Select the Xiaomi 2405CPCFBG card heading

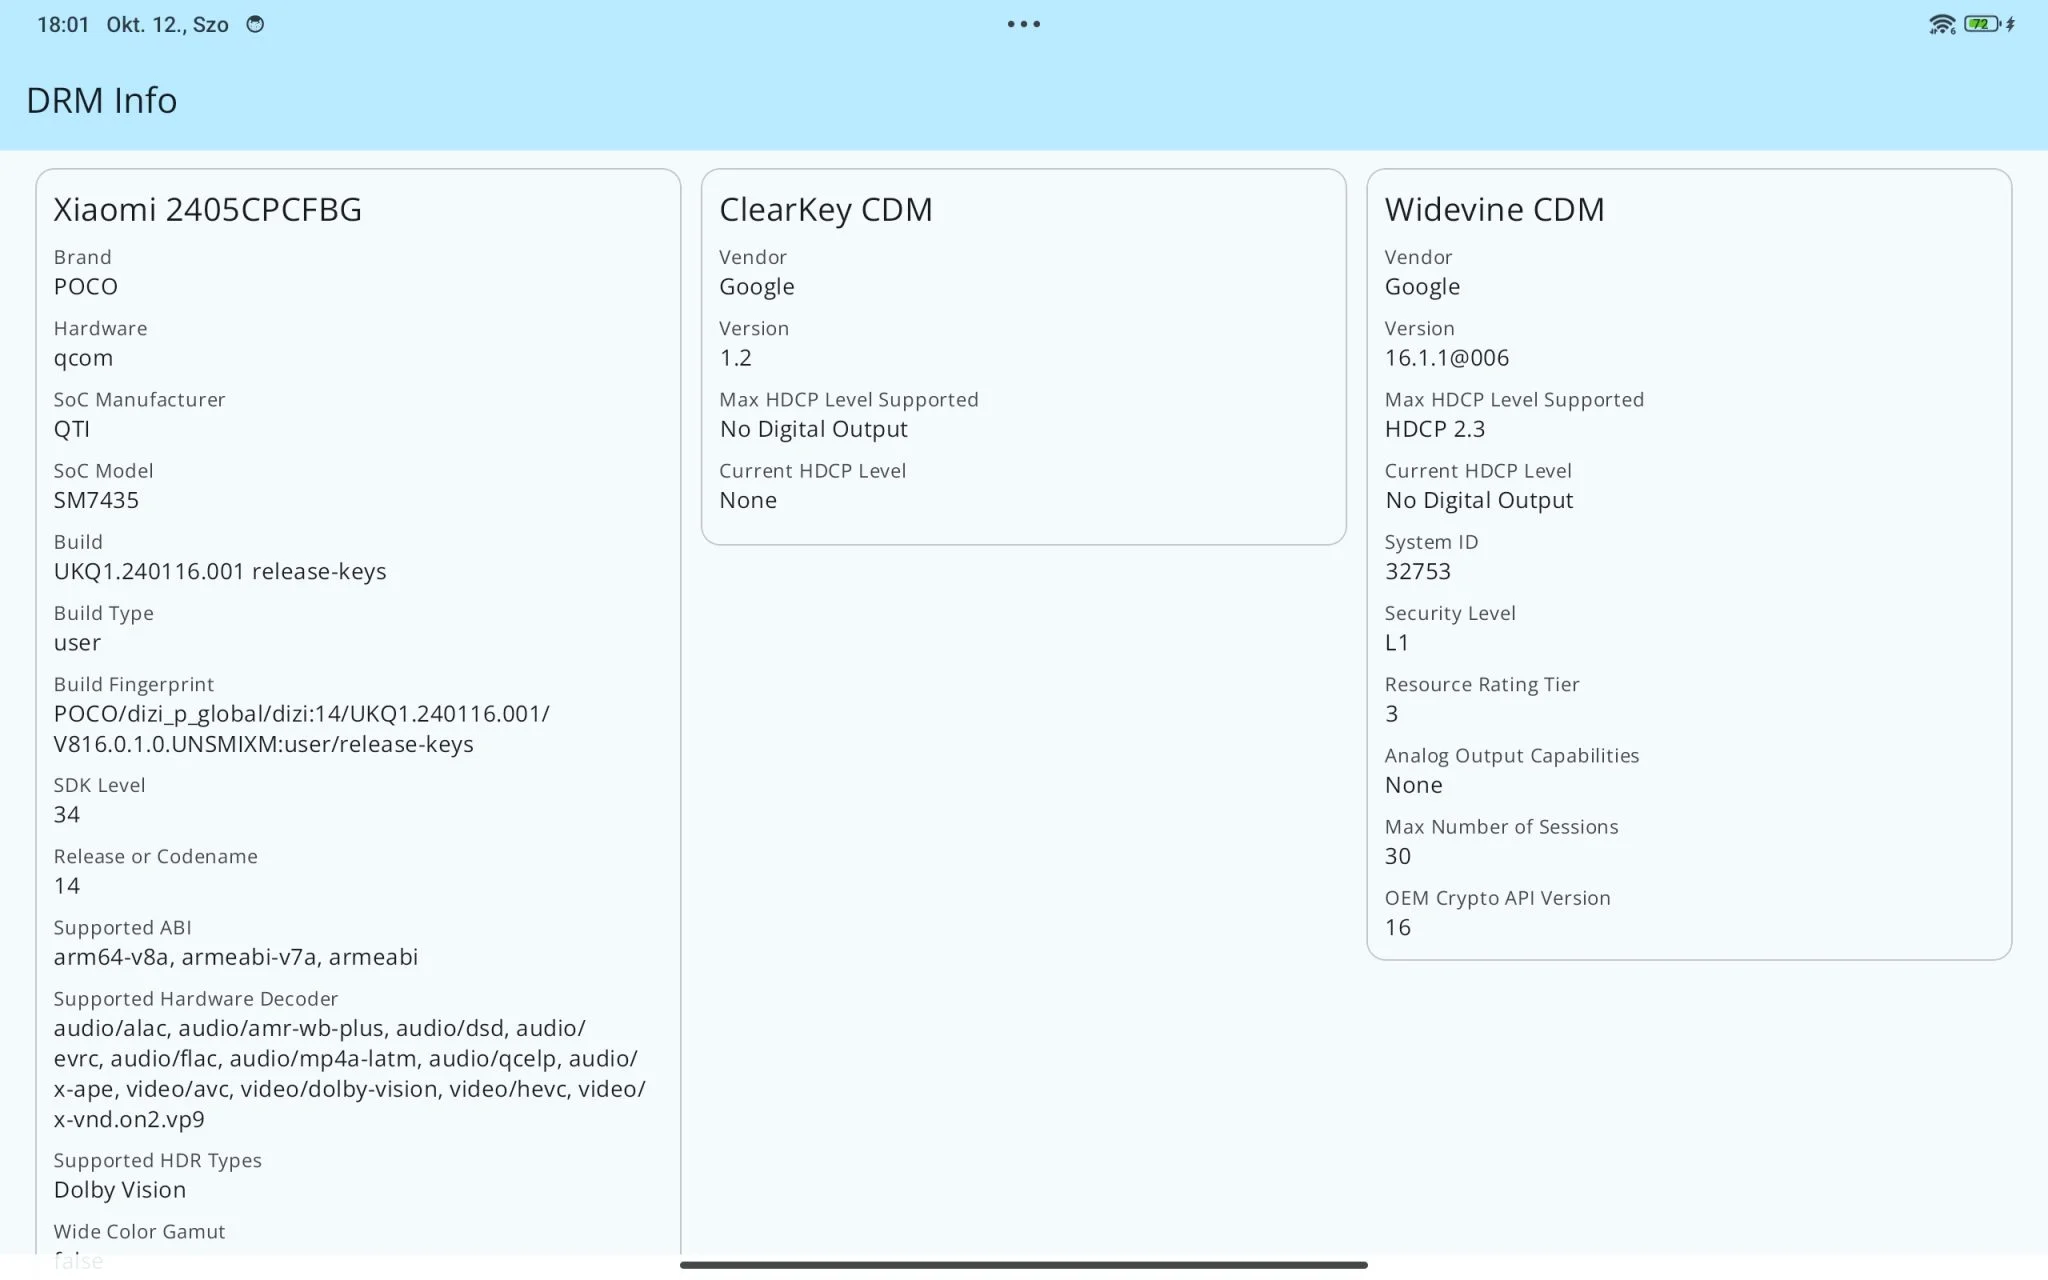coord(207,209)
